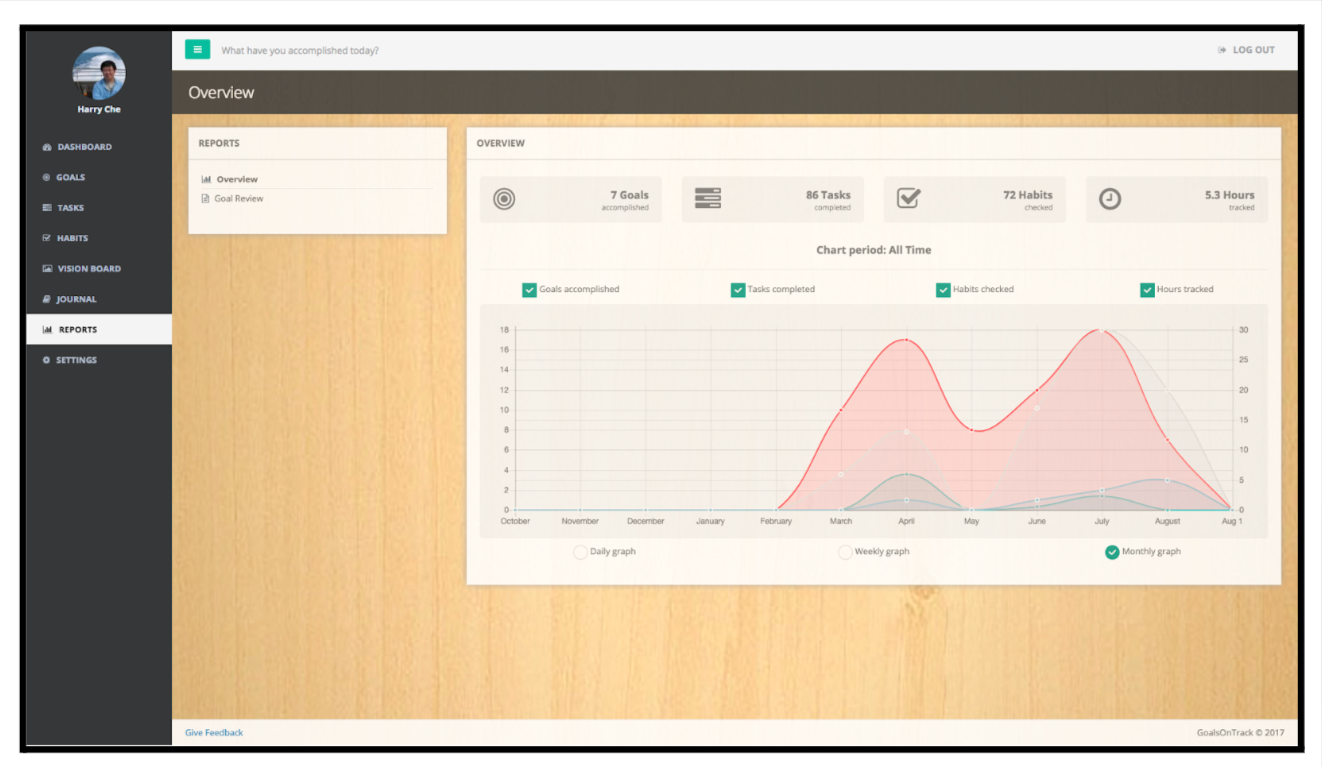
Task: Open the Dashboard section from sidebar
Action: [x=77, y=146]
